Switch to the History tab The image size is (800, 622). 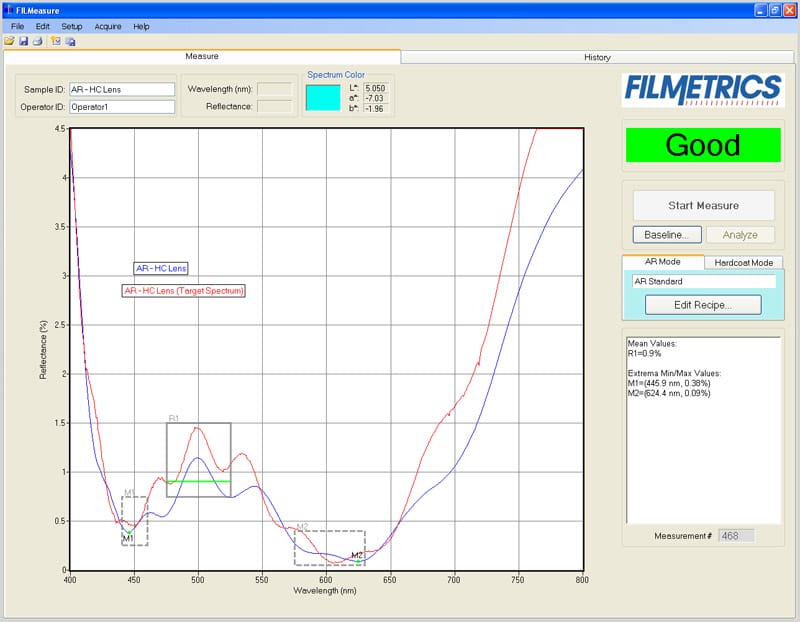click(597, 57)
